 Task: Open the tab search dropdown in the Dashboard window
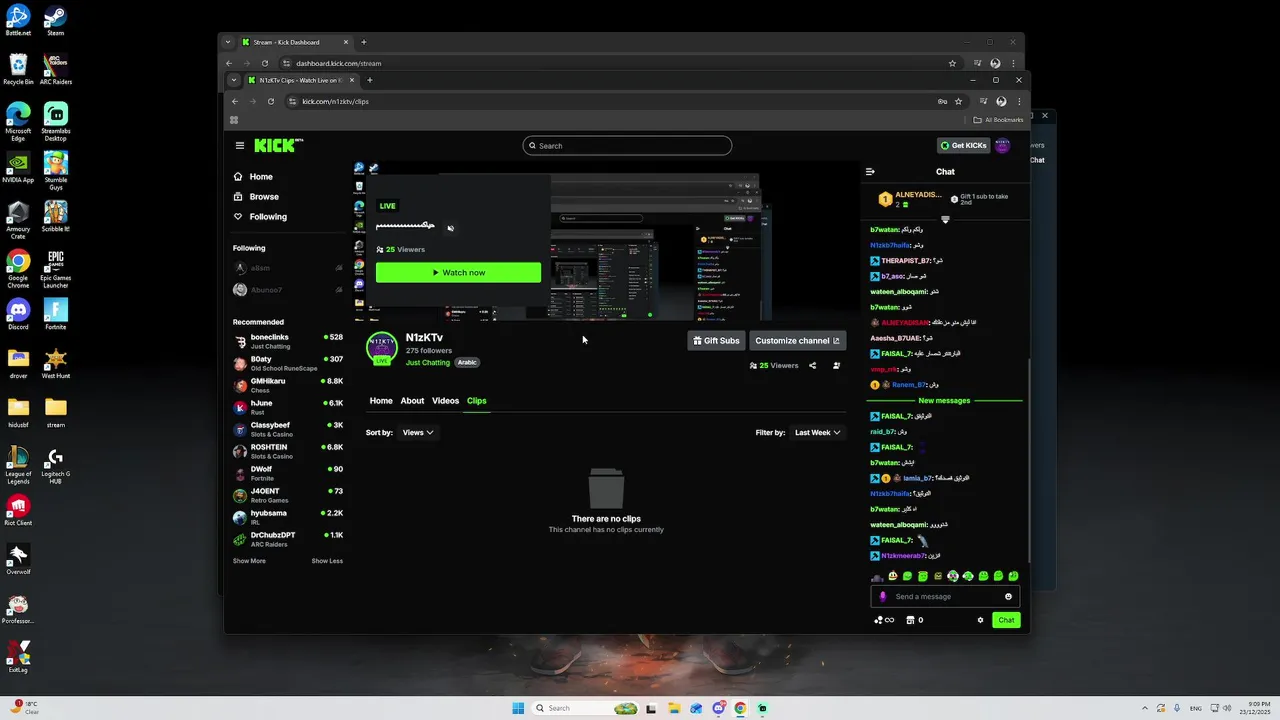[228, 42]
